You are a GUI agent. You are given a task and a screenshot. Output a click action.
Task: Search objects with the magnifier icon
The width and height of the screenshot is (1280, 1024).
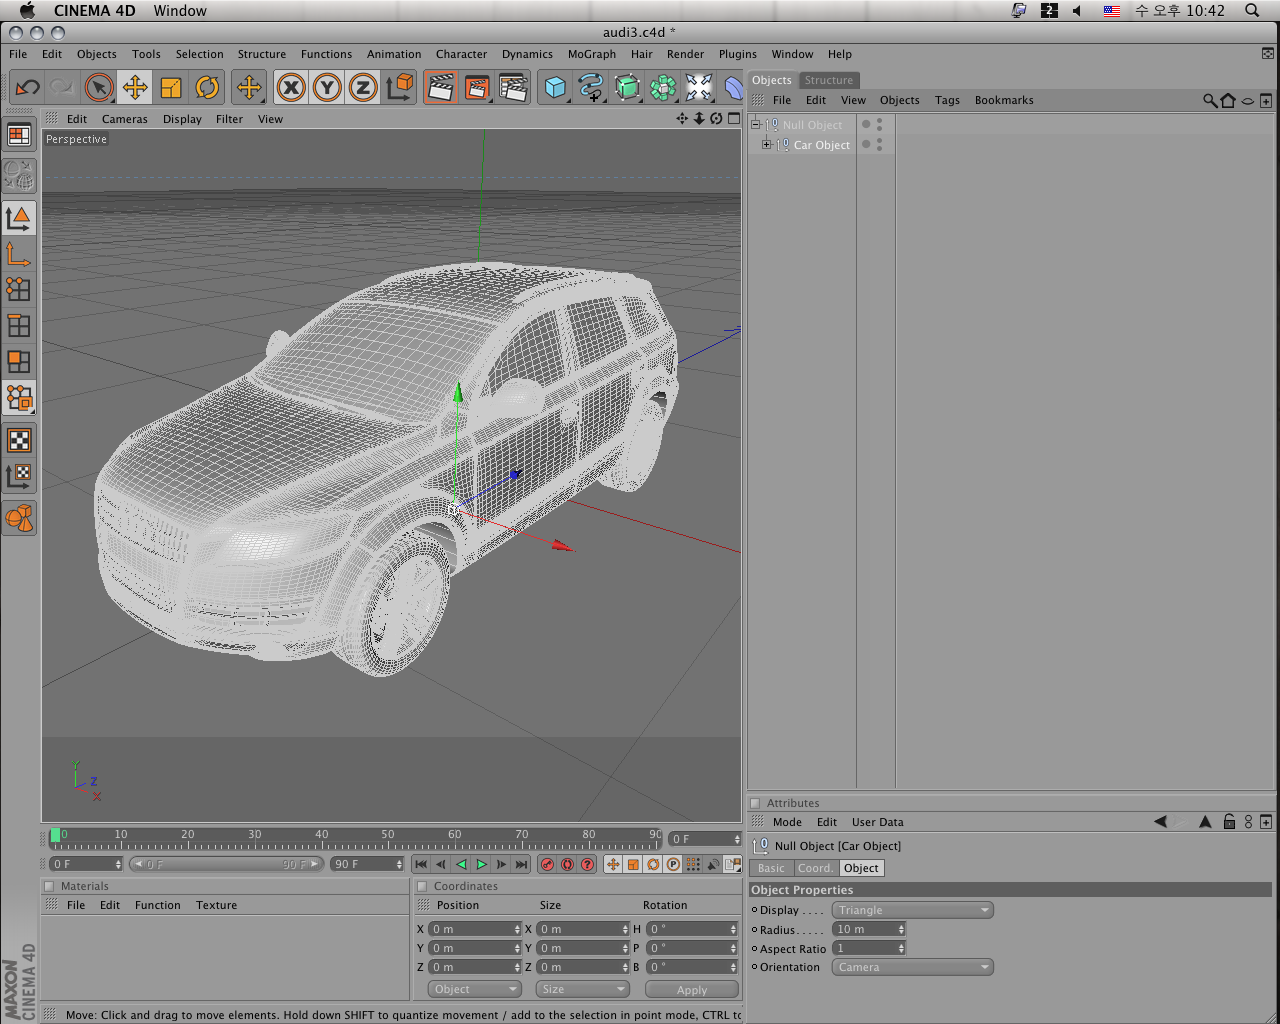[x=1210, y=100]
